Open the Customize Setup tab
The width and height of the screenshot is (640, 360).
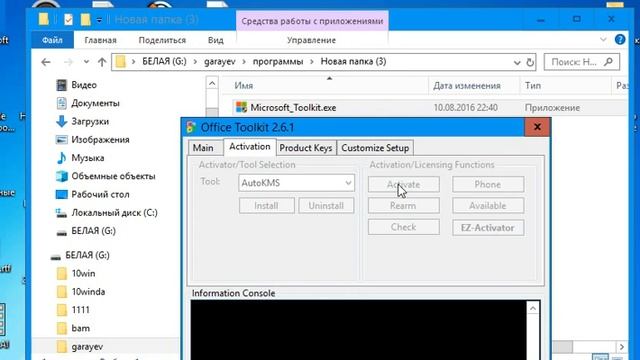(375, 148)
